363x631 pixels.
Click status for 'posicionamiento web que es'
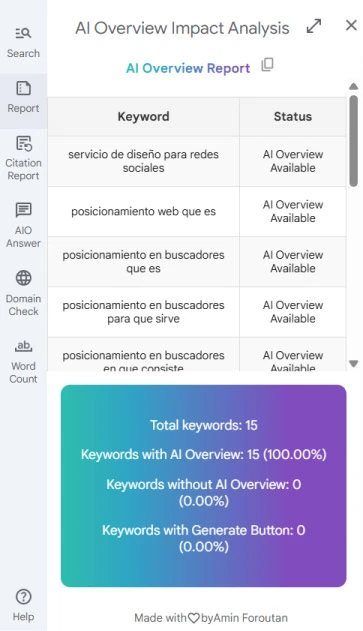coord(293,211)
